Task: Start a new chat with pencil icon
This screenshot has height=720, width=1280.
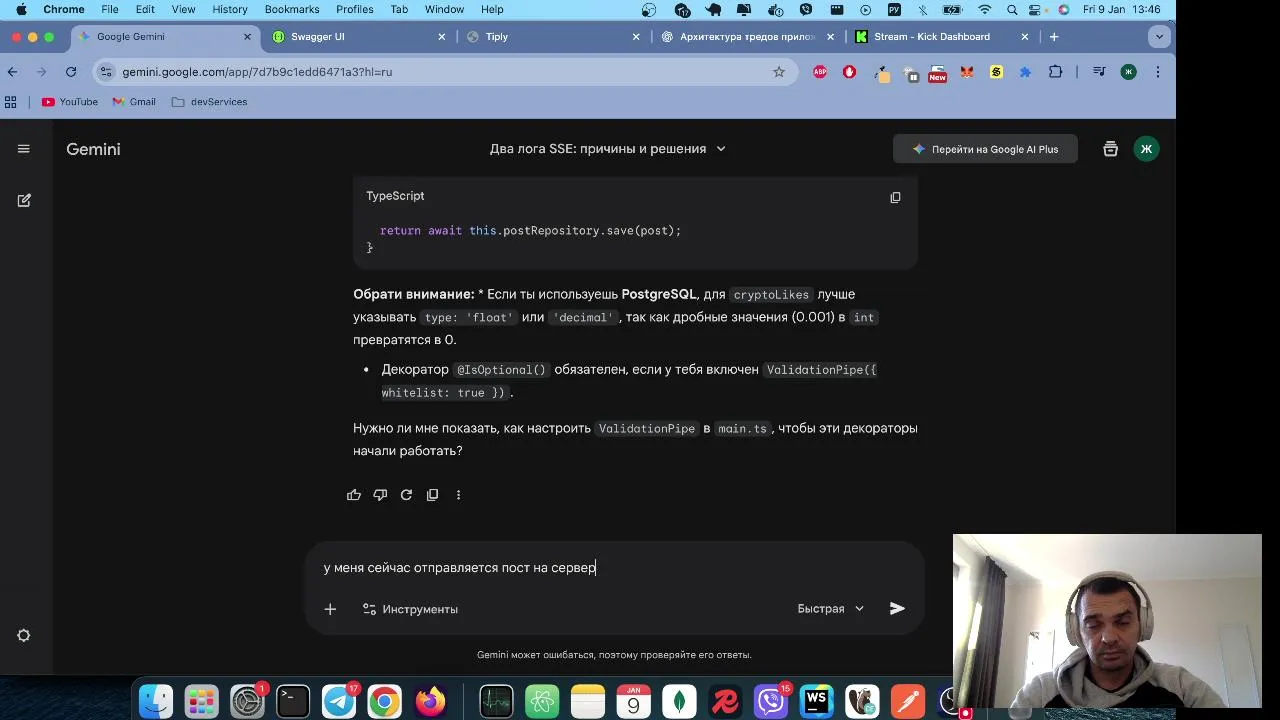Action: (24, 200)
